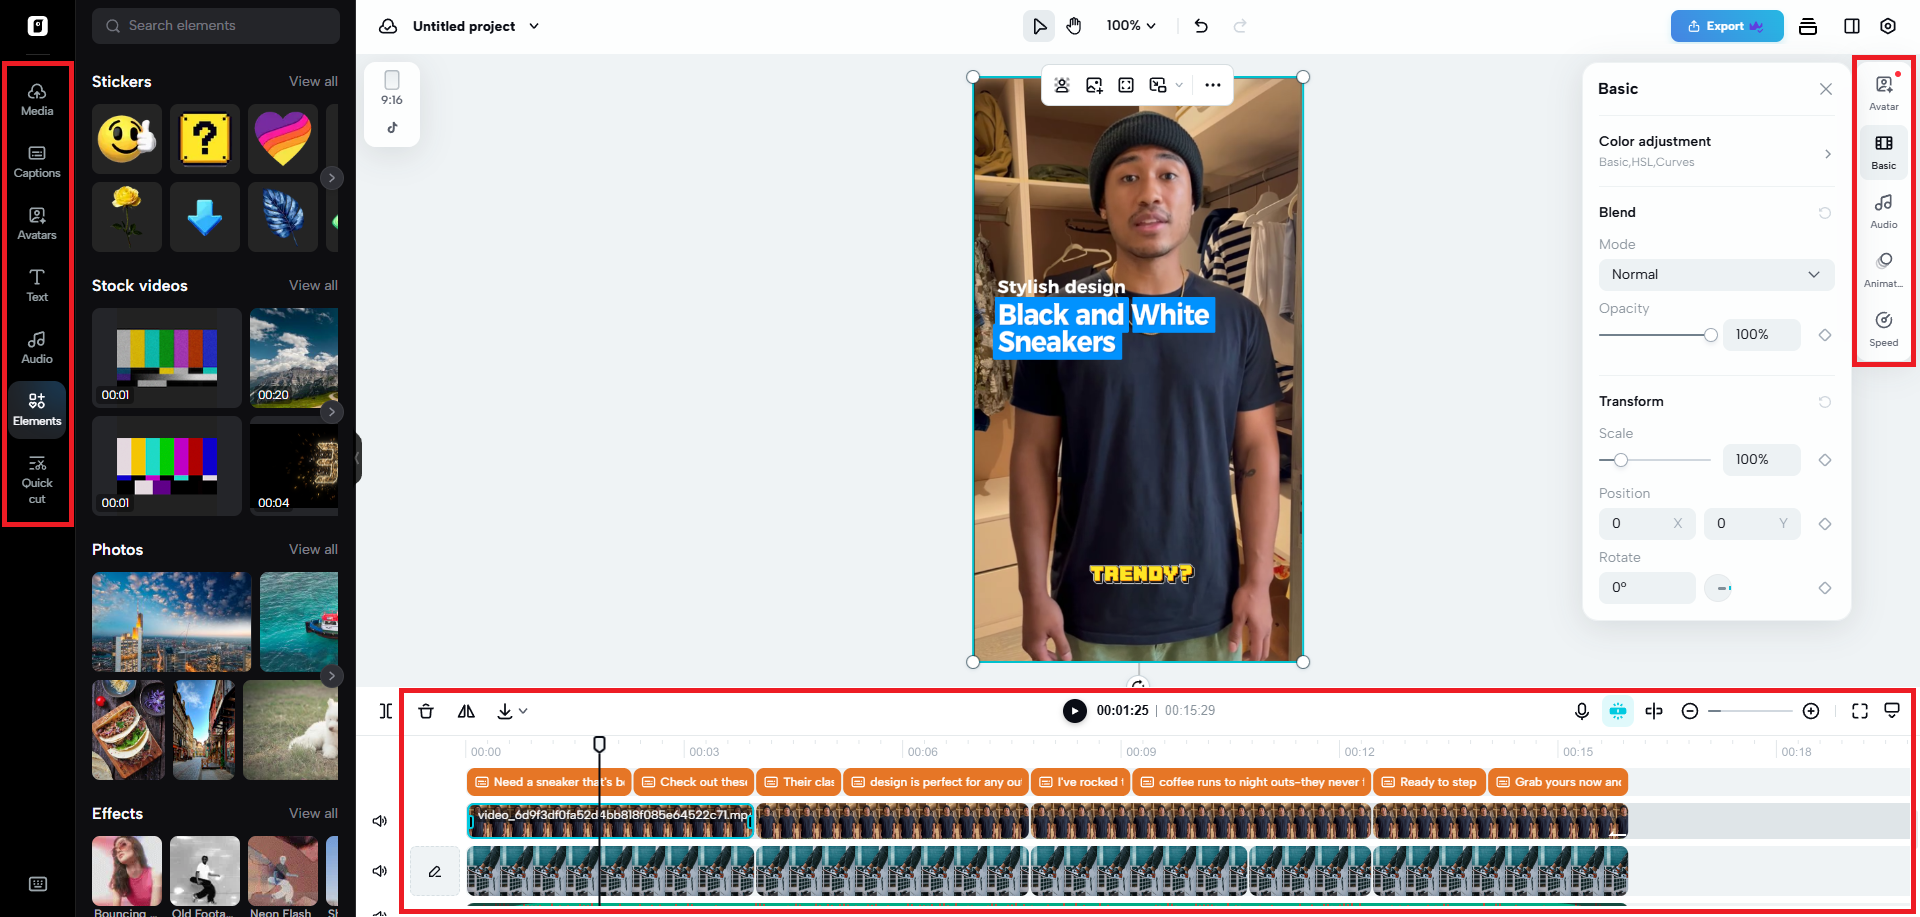This screenshot has height=917, width=1920.
Task: Select the Avatars tool in the left sidebar
Action: tap(37, 223)
